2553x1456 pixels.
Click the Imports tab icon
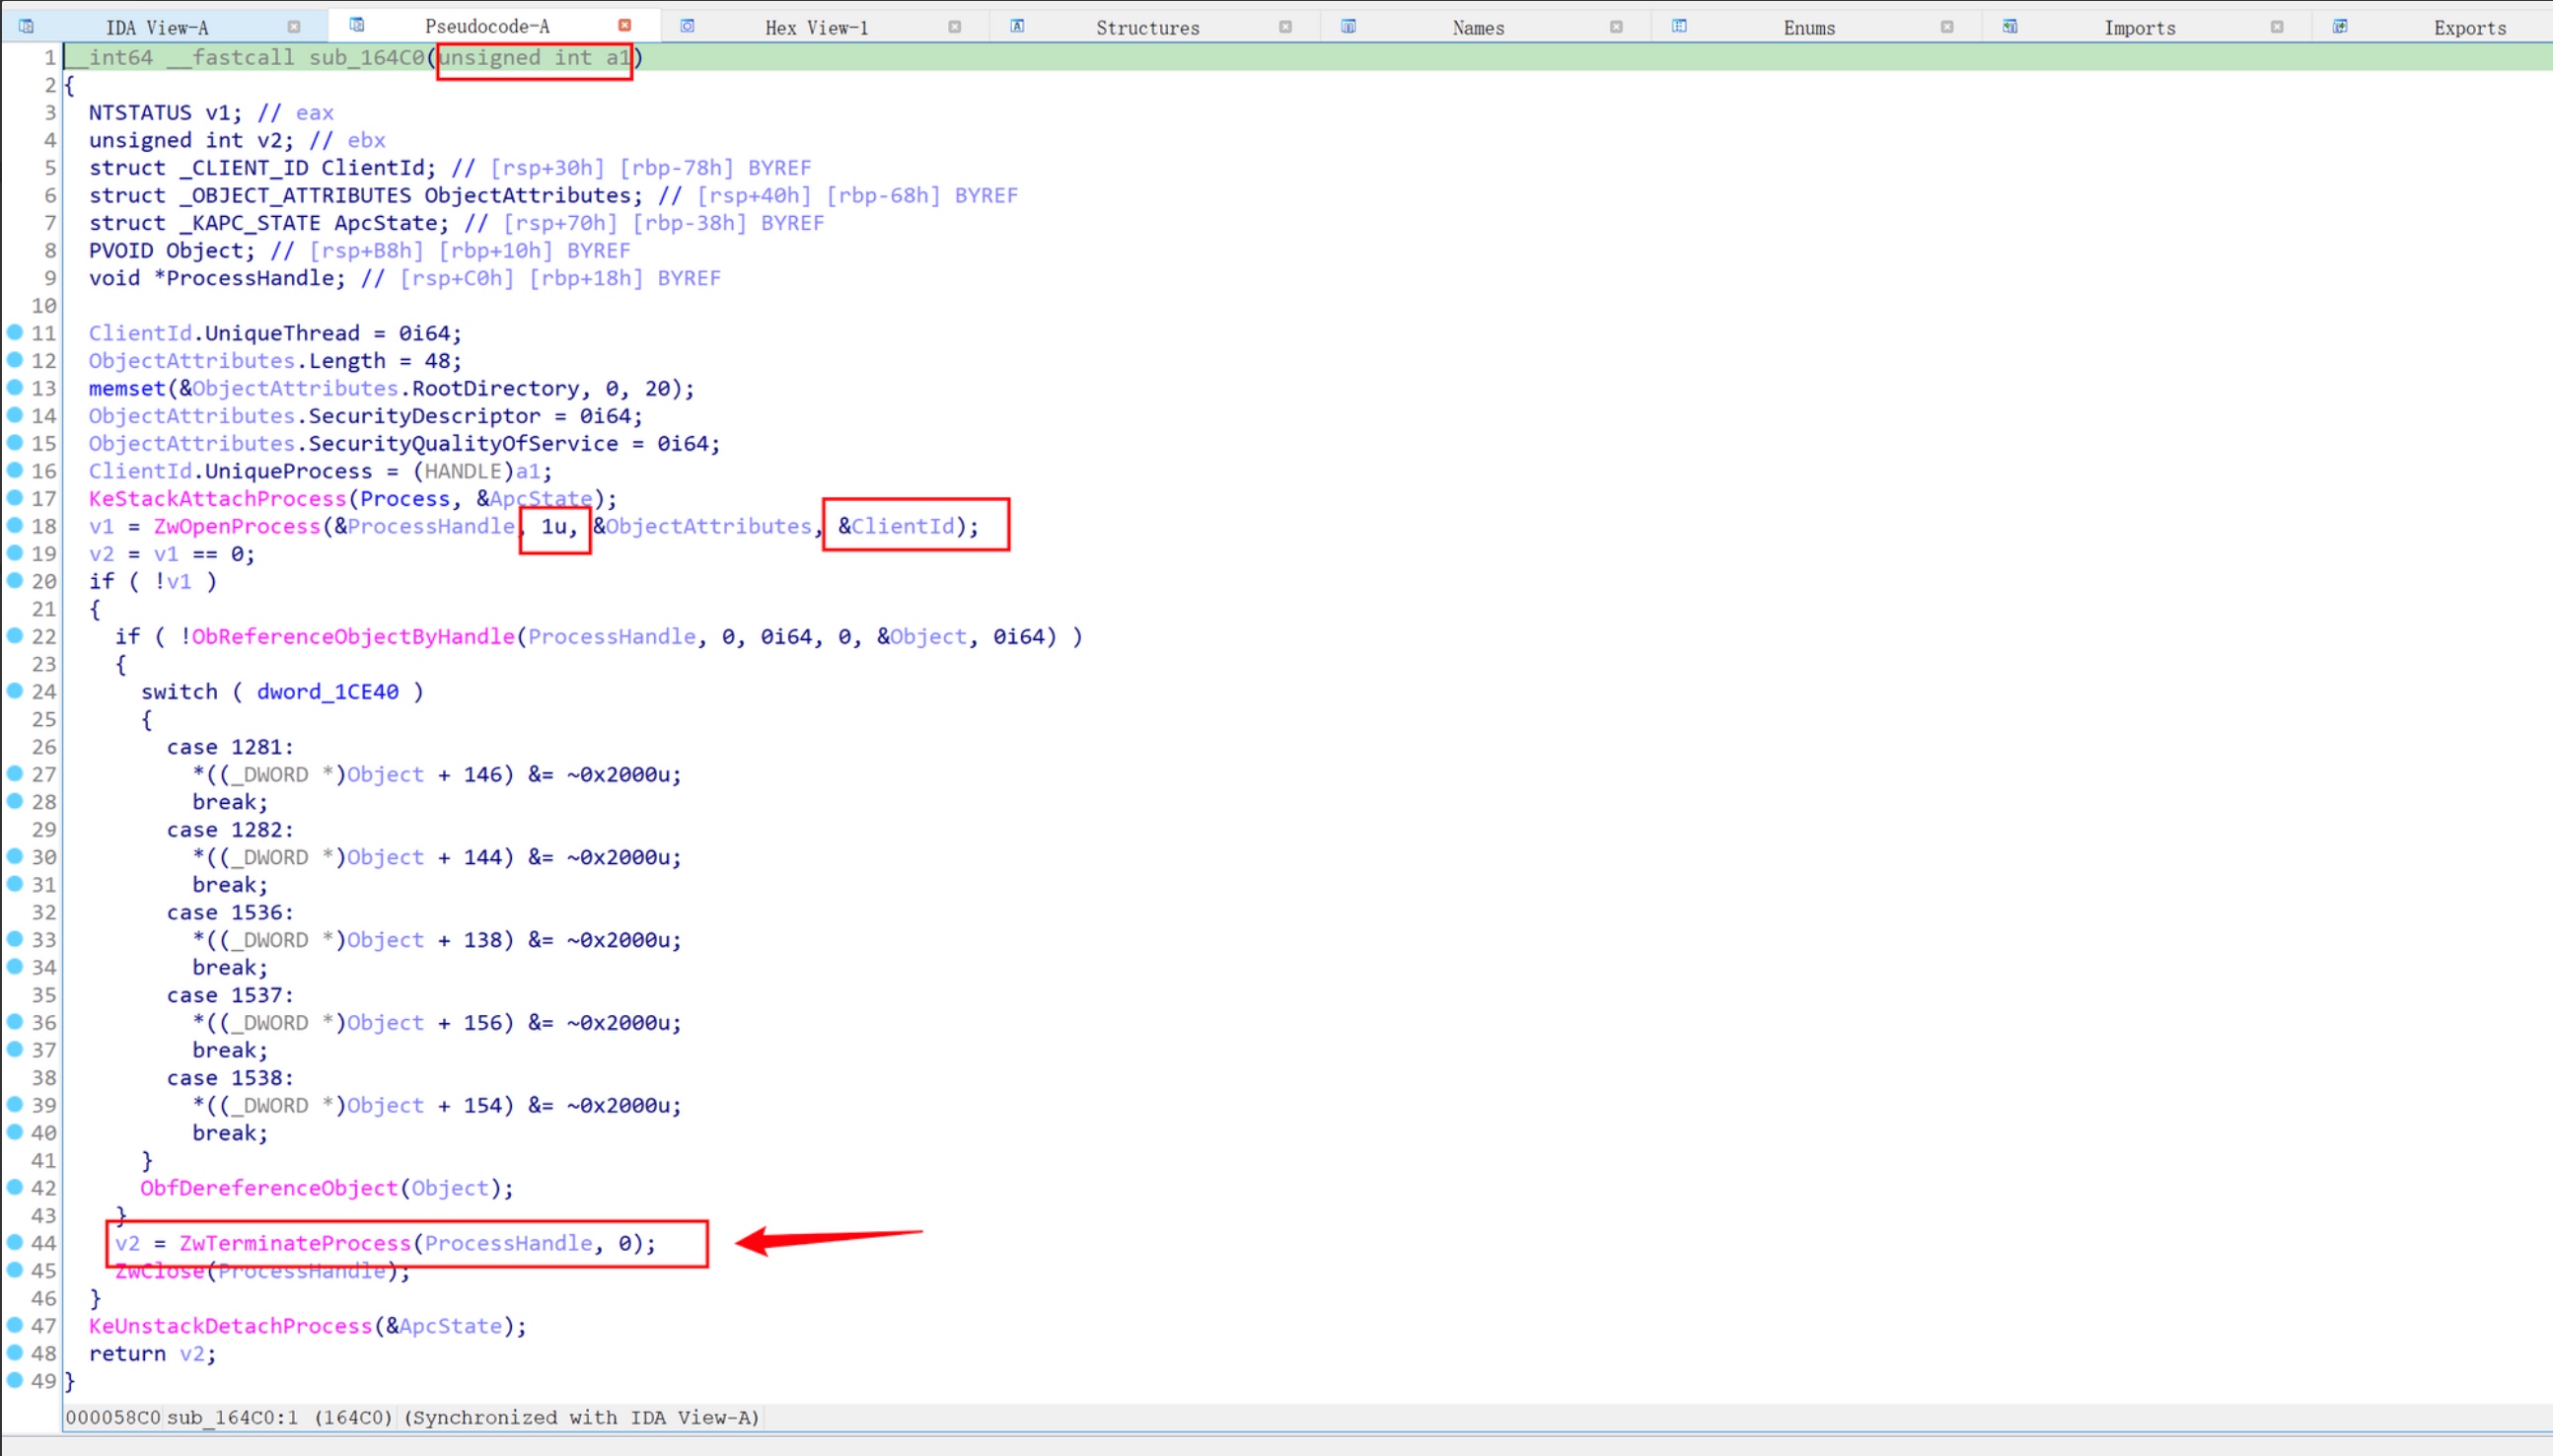[x=2010, y=27]
